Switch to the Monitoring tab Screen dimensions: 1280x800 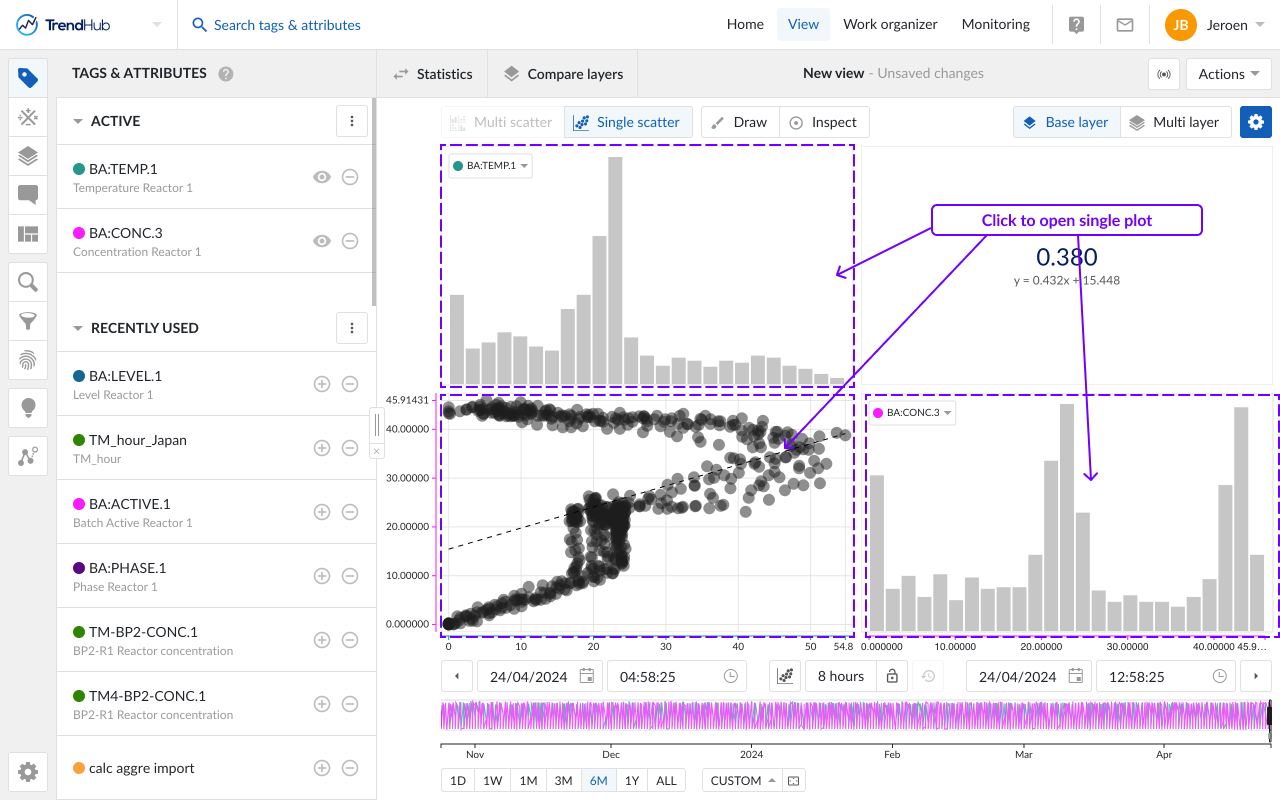point(995,23)
